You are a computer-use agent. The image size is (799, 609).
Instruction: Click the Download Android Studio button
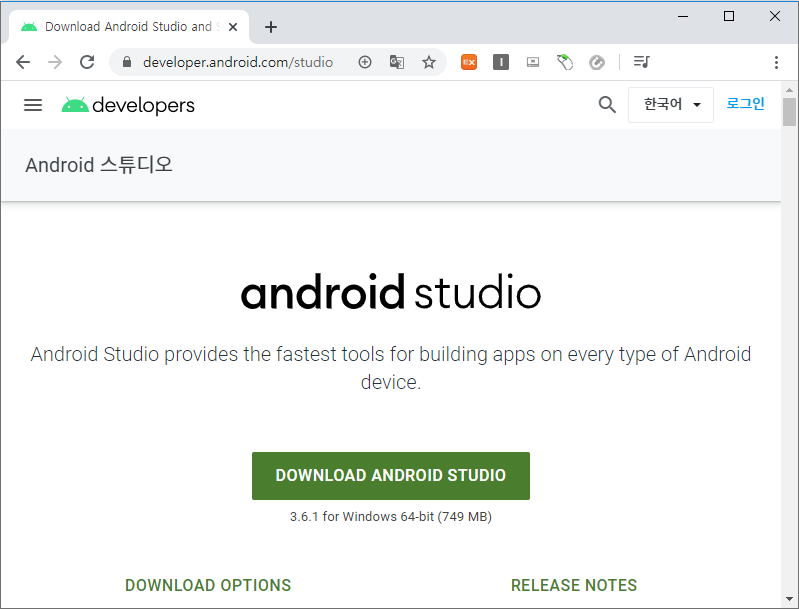click(391, 475)
